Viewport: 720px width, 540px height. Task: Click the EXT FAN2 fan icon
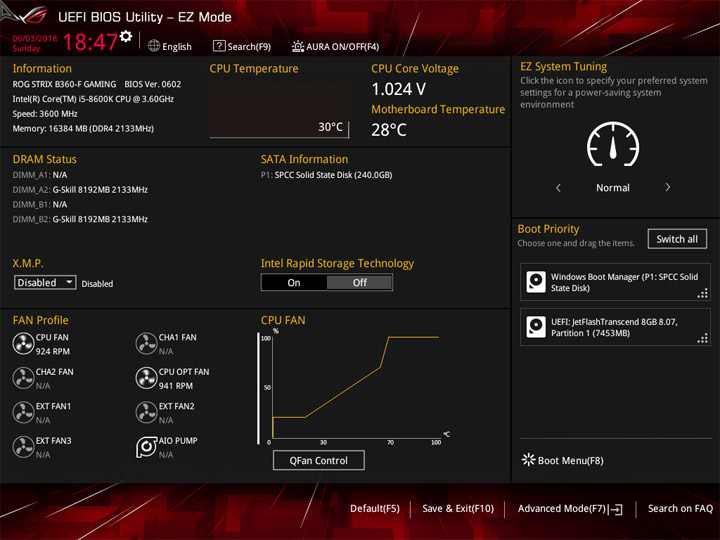pyautogui.click(x=146, y=413)
